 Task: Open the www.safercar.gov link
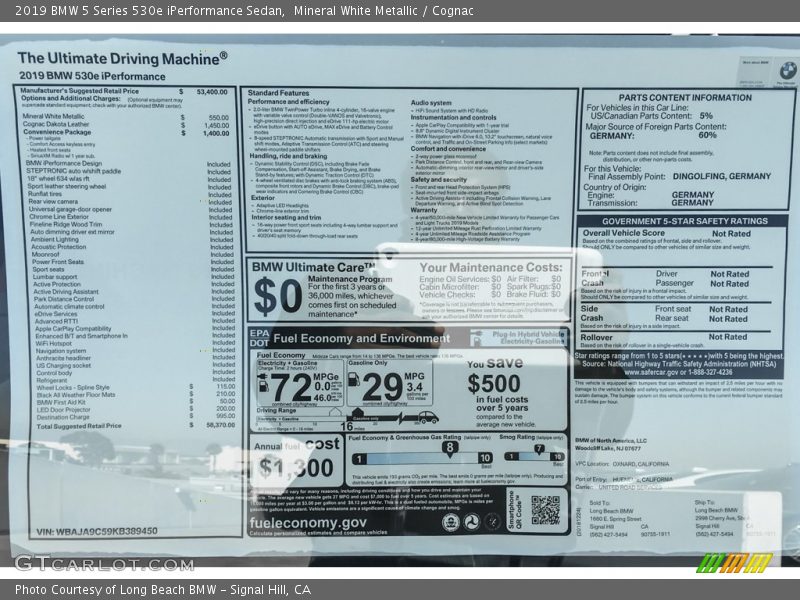coord(654,372)
